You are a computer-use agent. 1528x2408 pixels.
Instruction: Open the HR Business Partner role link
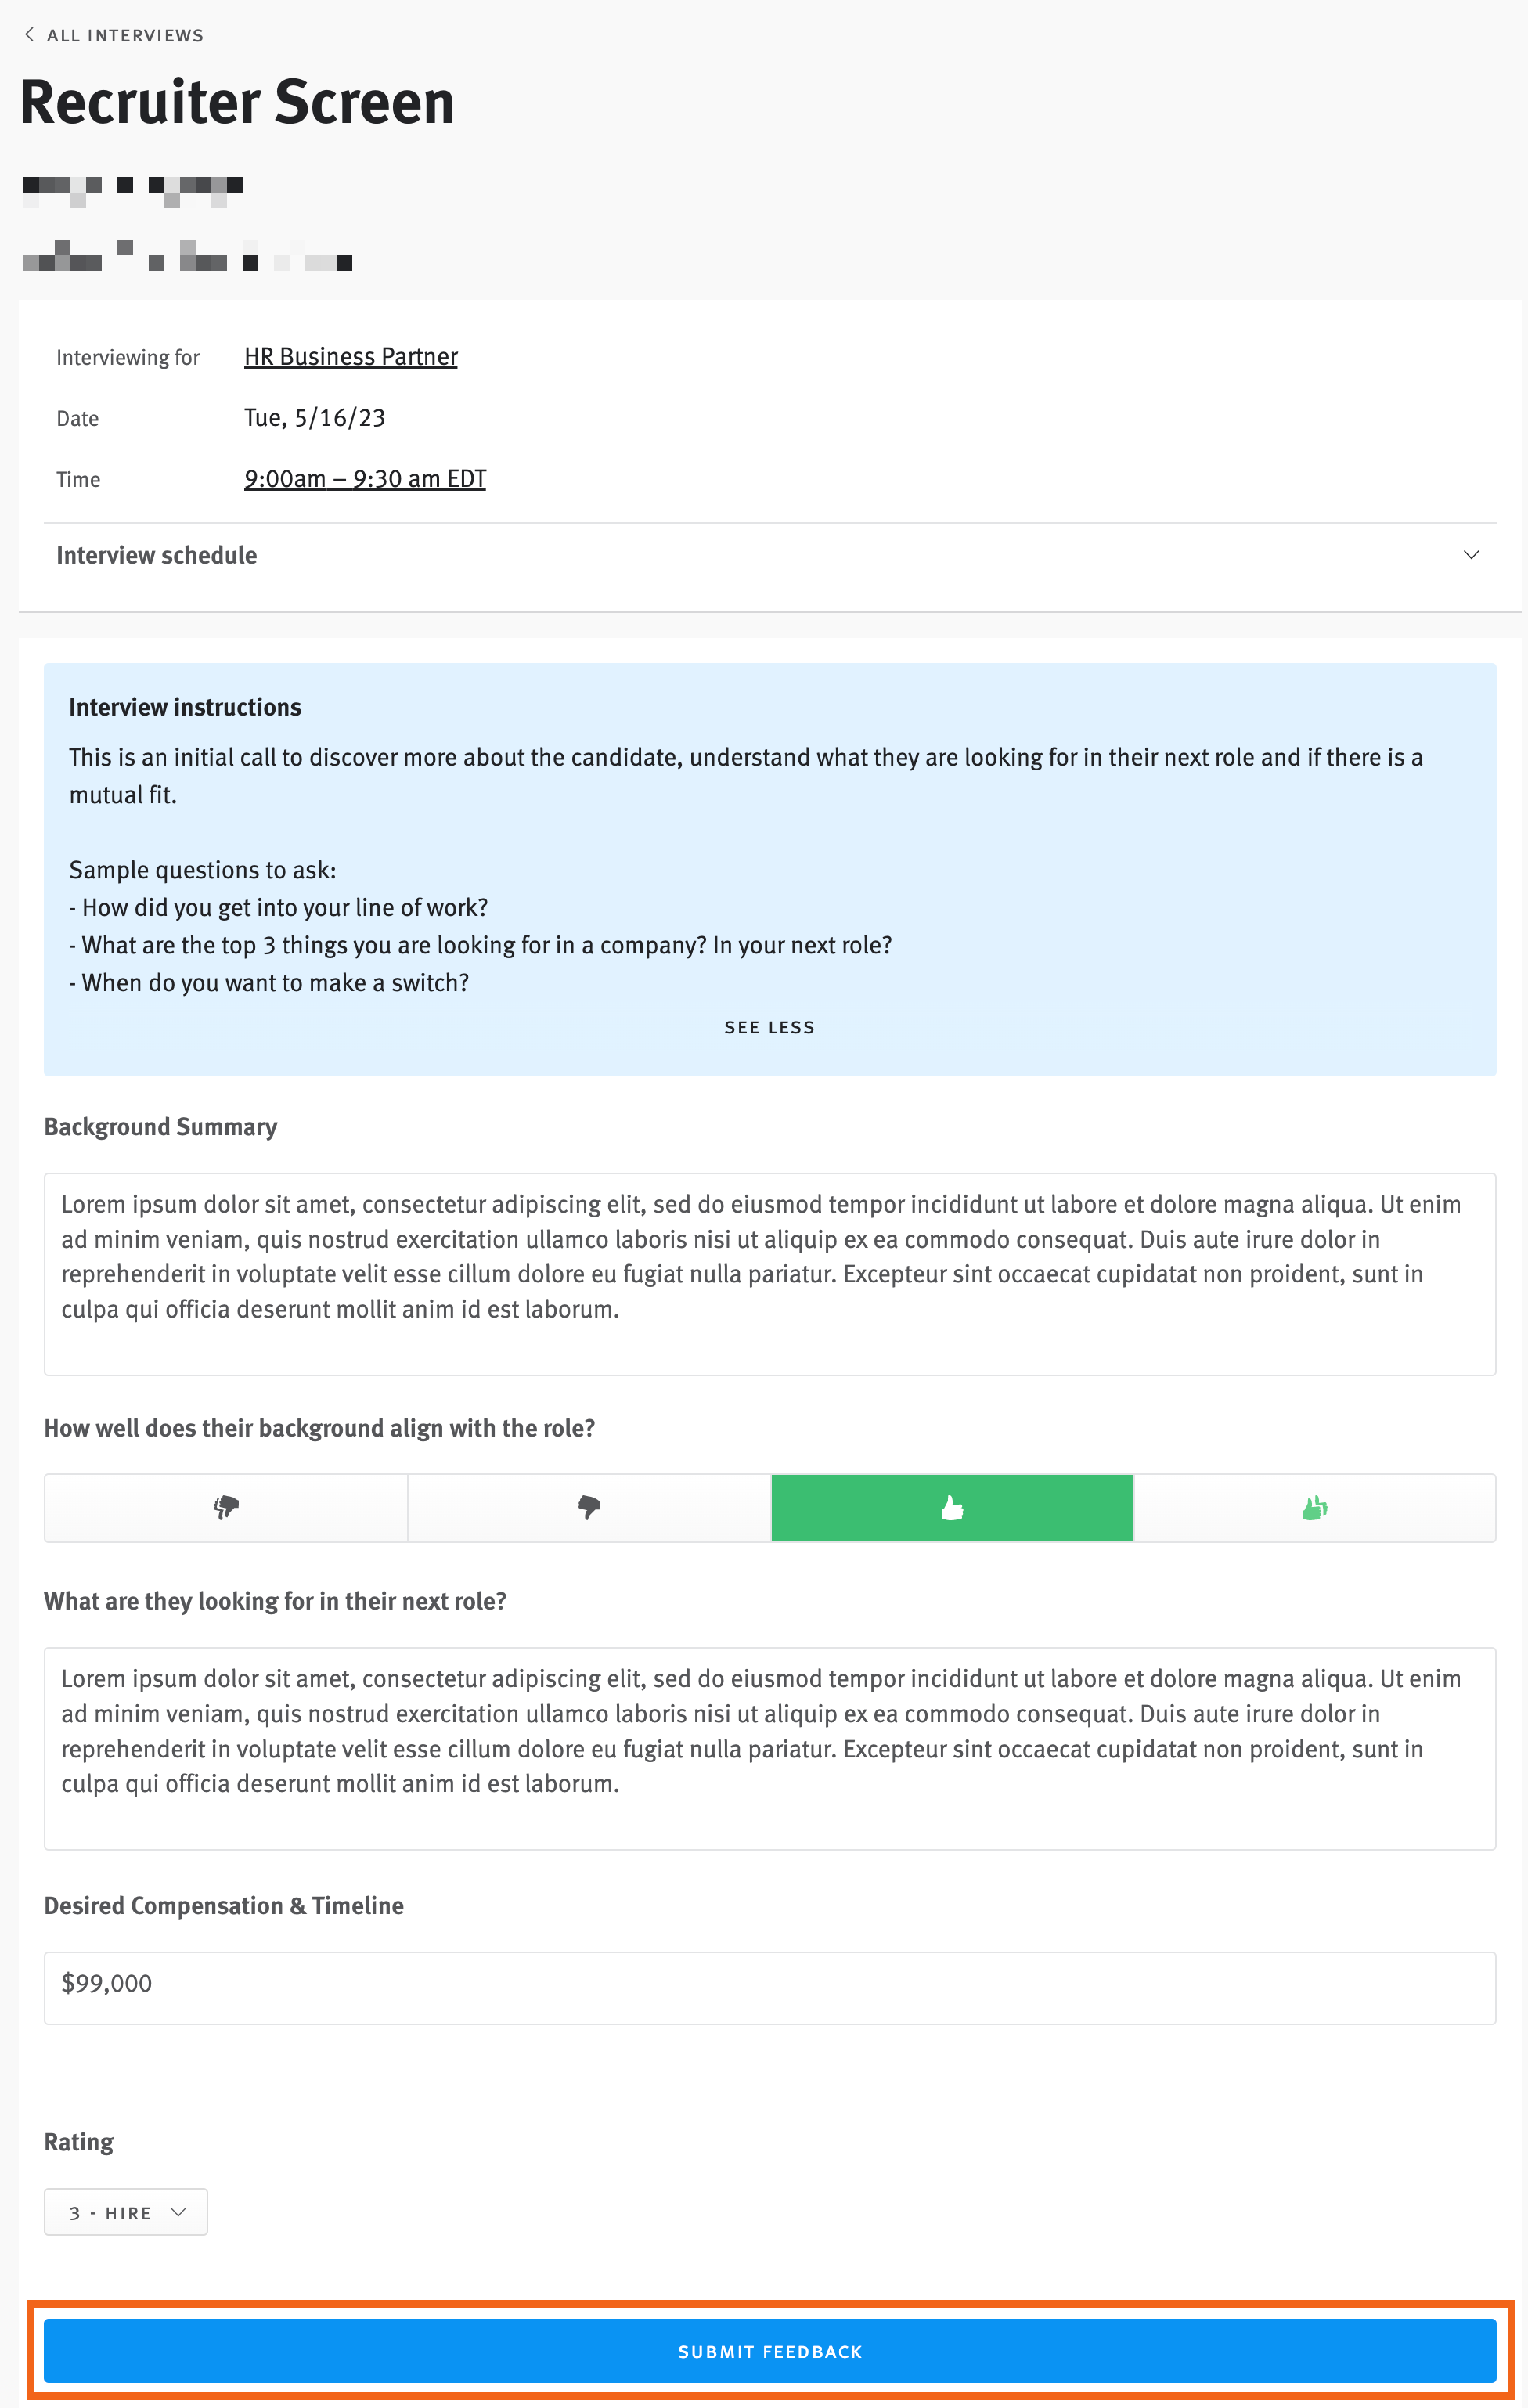point(350,356)
